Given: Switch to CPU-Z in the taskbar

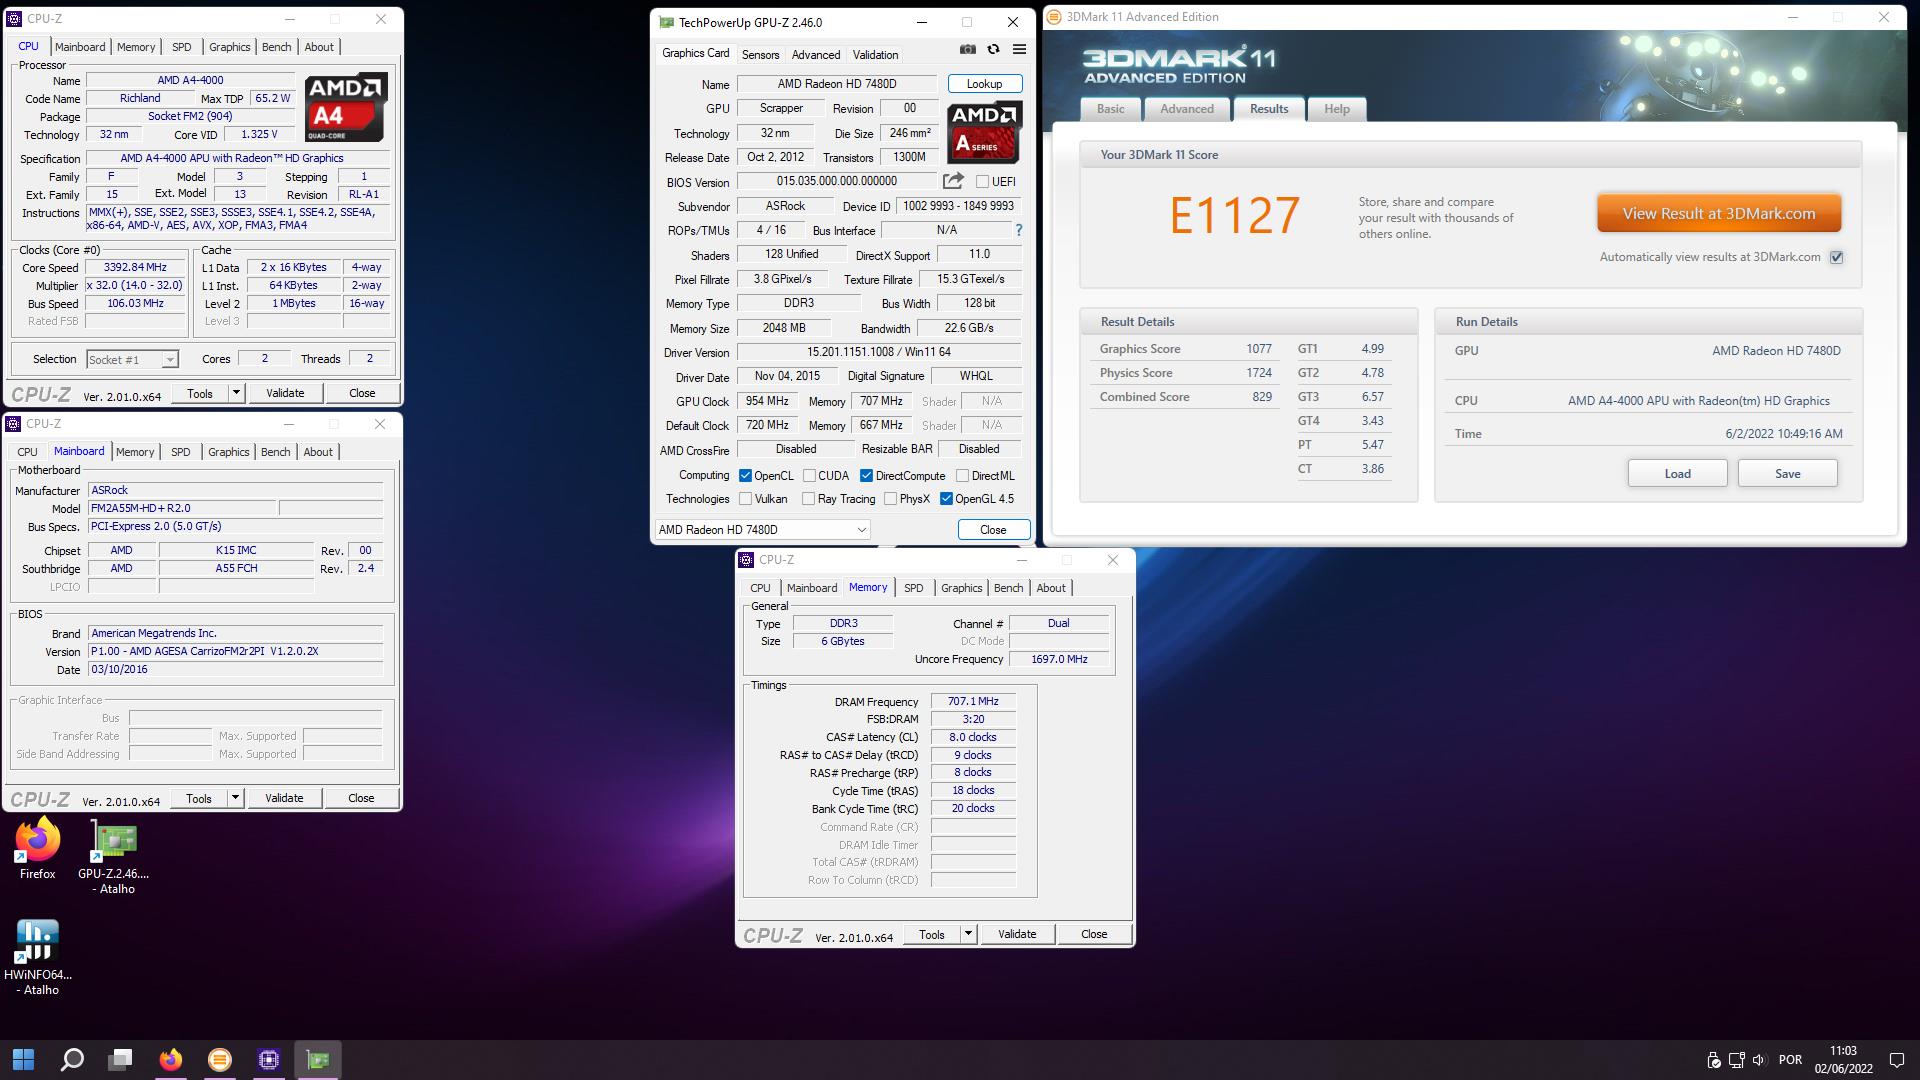Looking at the screenshot, I should coord(268,1059).
